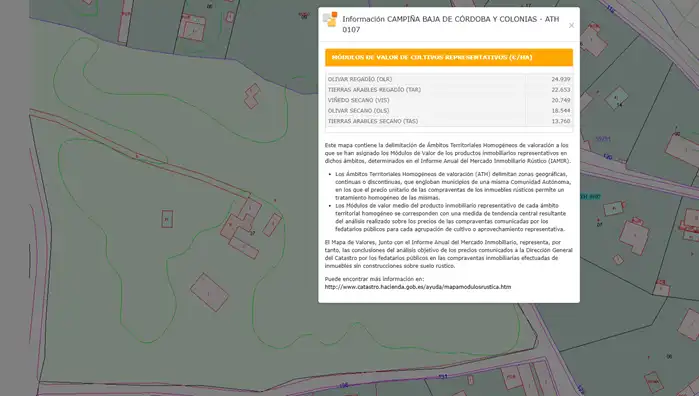Image resolution: width=699 pixels, height=396 pixels.
Task: Select the 'TIERRAS ARABLES REGADÍO (TAR)' row label
Action: point(374,90)
